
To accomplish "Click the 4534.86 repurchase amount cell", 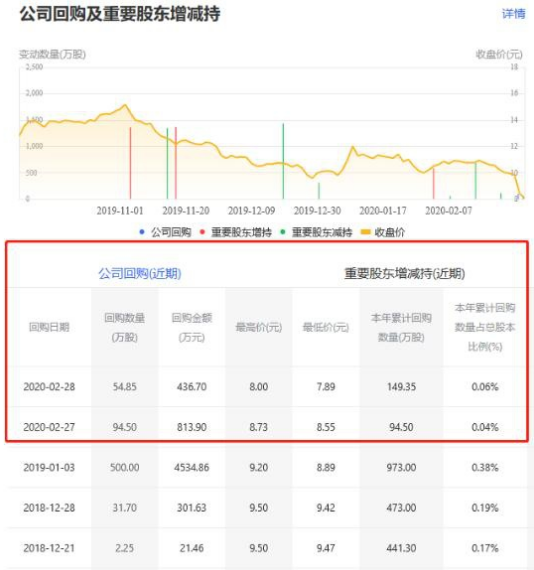I will [x=192, y=467].
